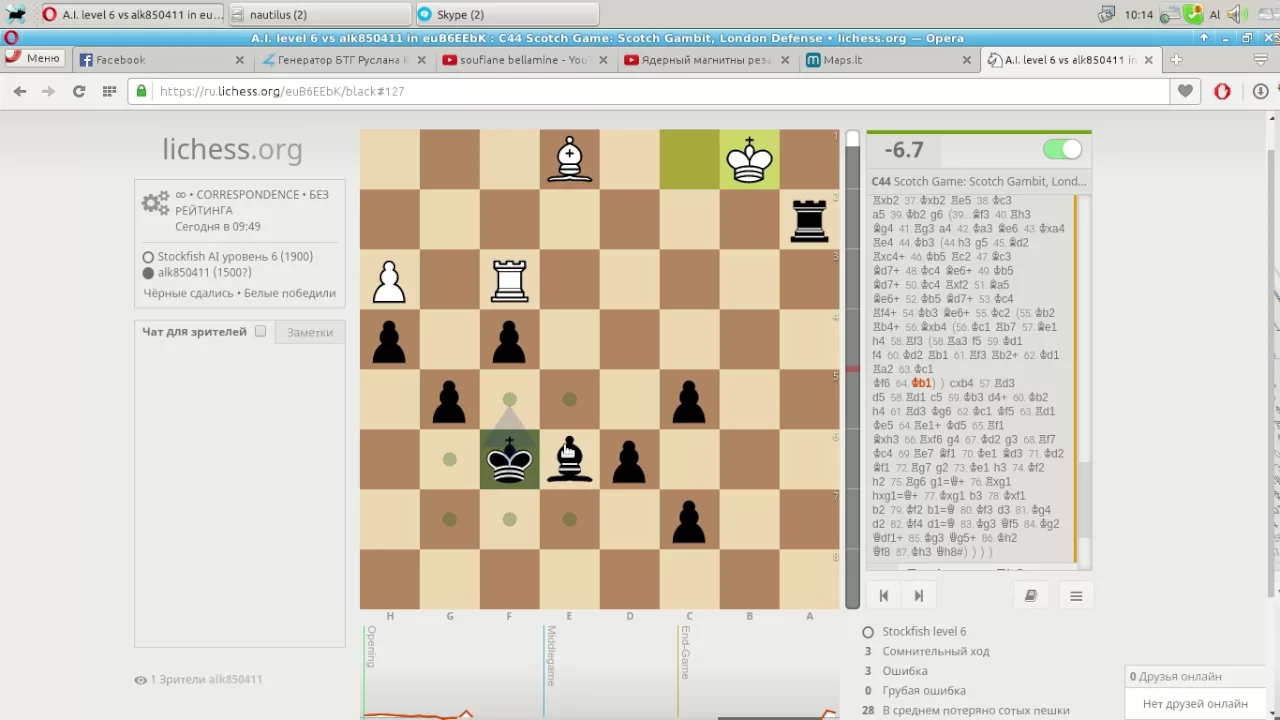
Task: Select the black rook on file A
Action: 809,220
